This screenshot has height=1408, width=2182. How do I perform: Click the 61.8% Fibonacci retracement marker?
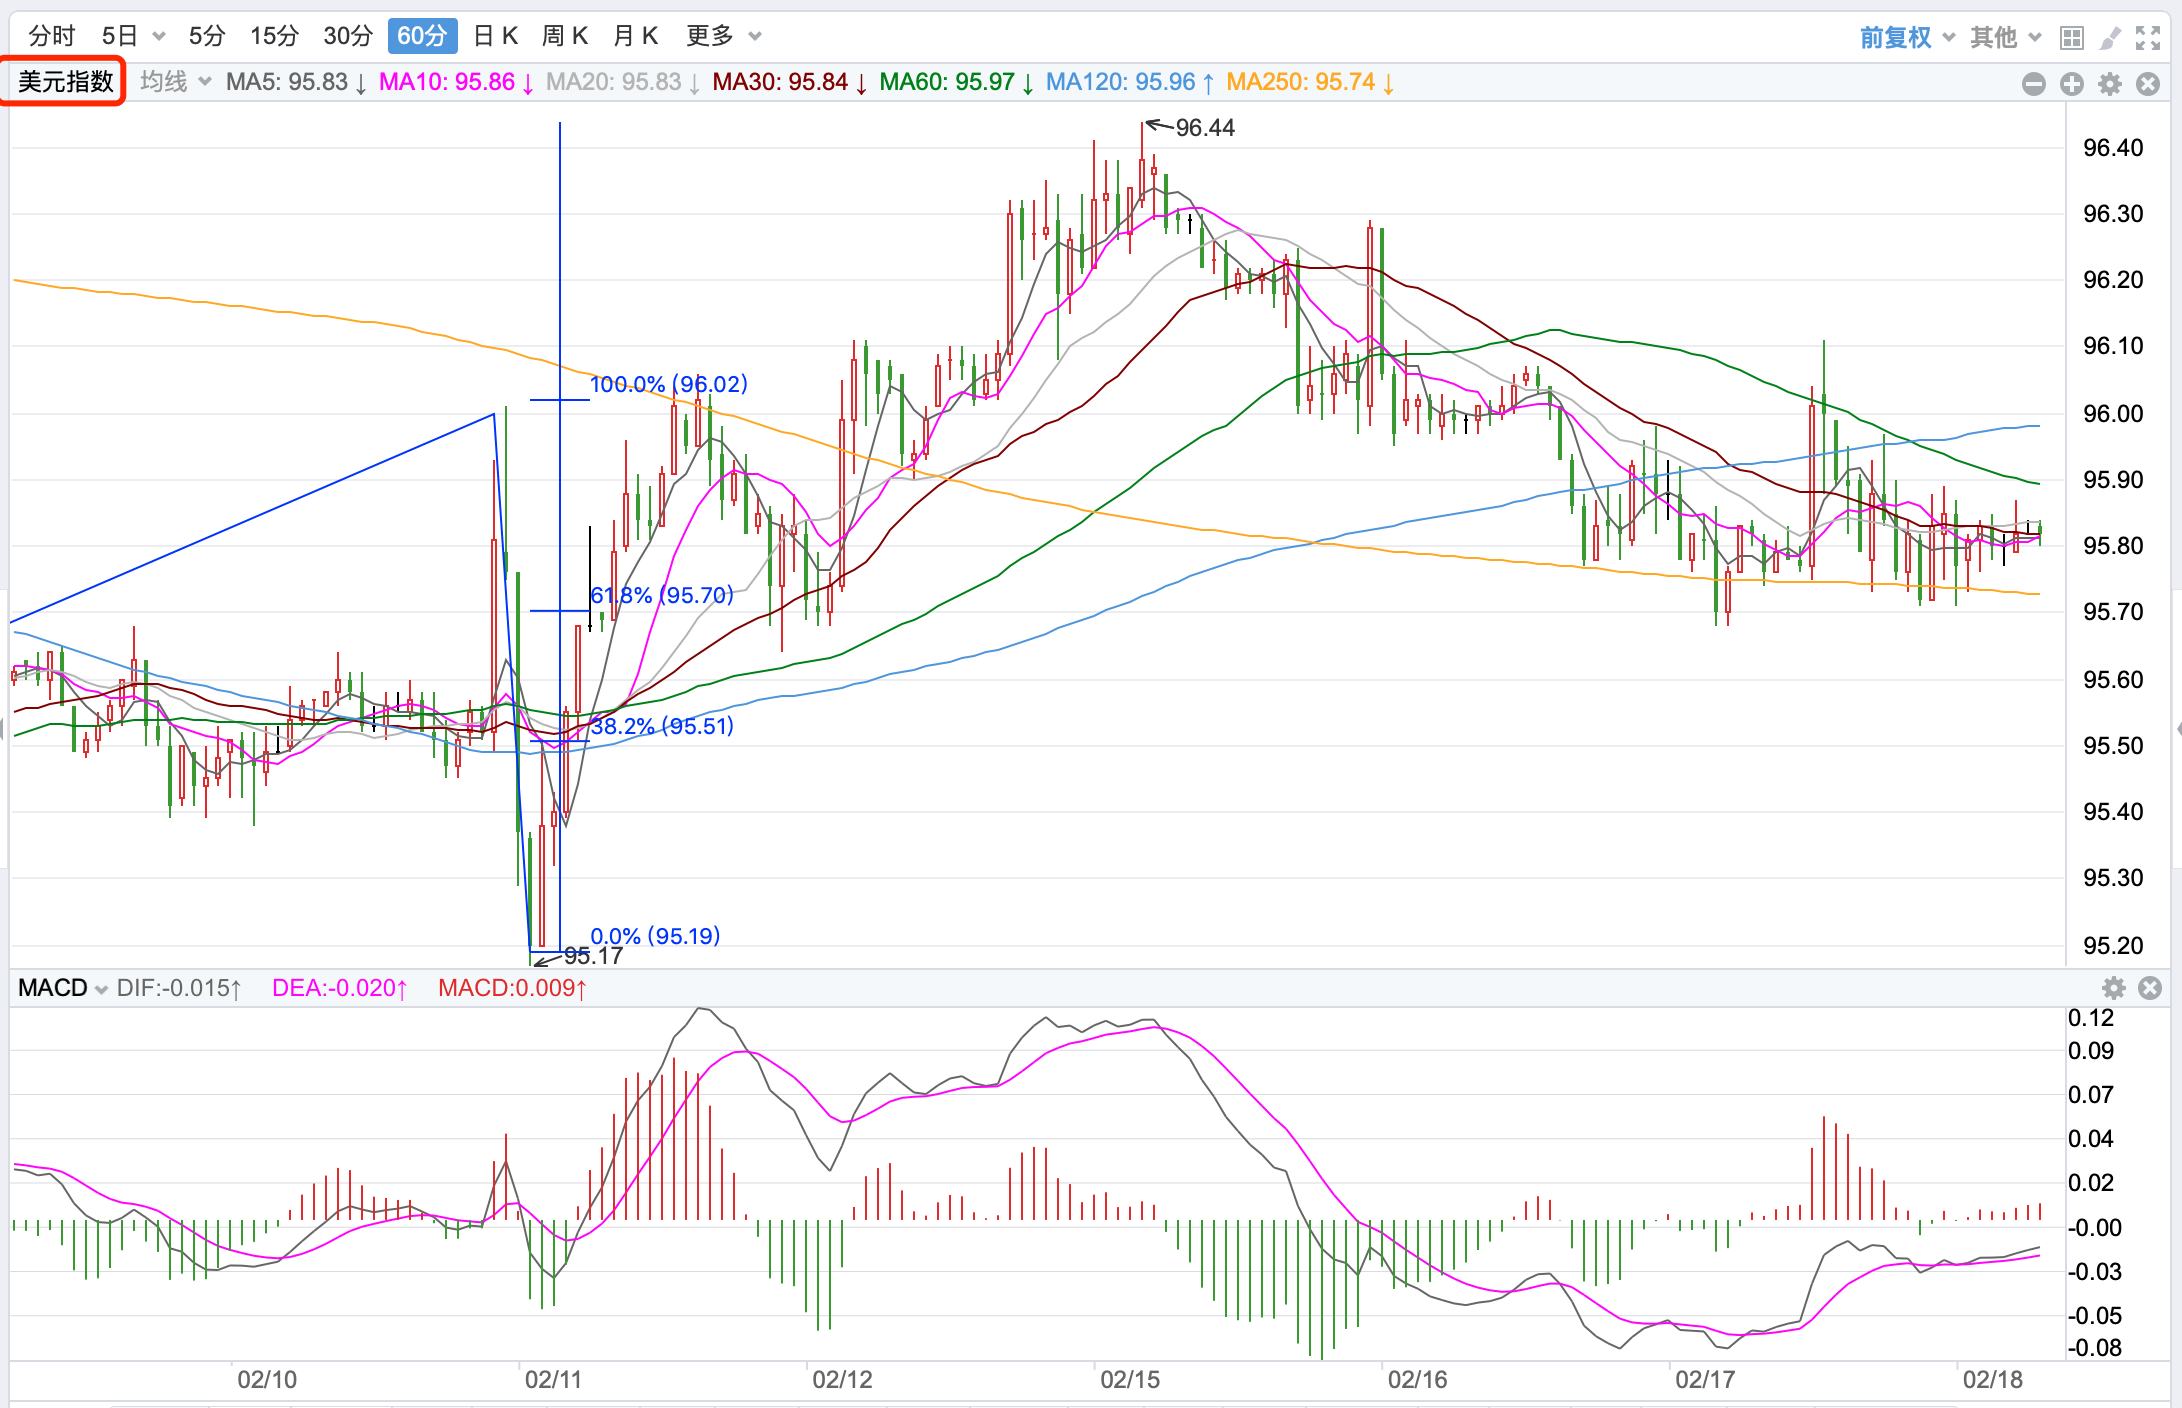tap(662, 596)
